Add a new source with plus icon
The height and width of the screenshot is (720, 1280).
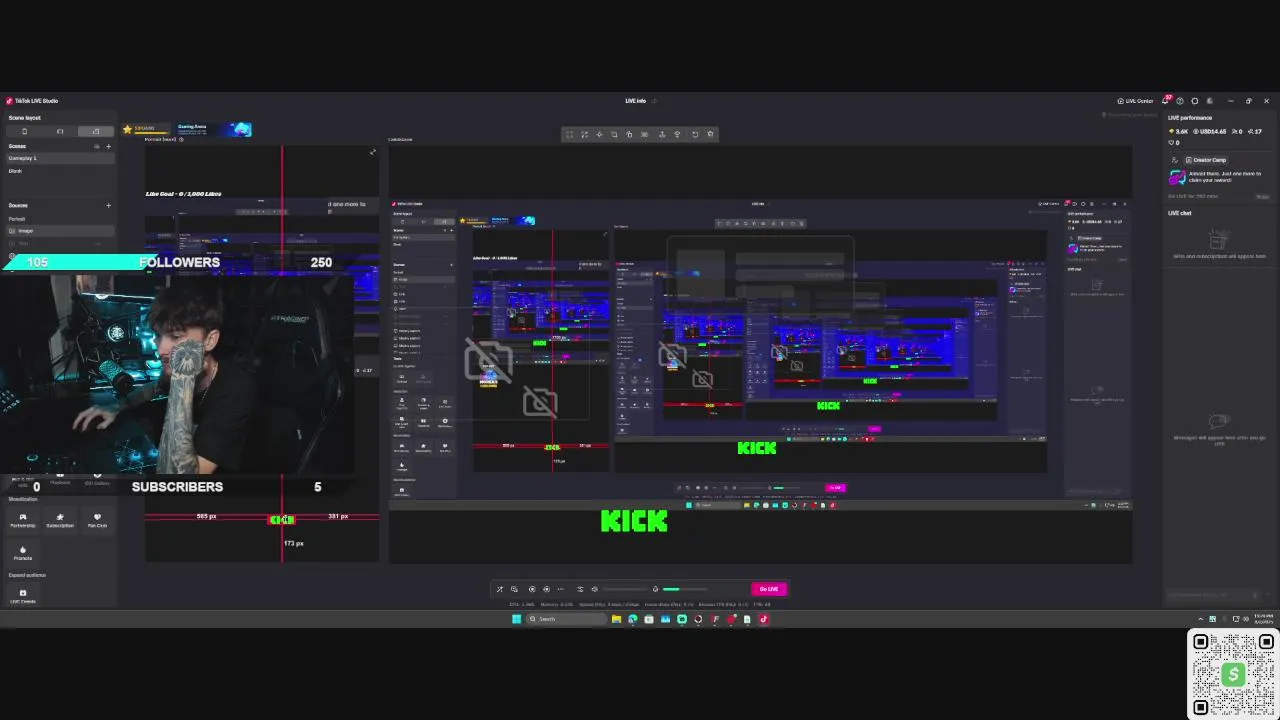(108, 206)
